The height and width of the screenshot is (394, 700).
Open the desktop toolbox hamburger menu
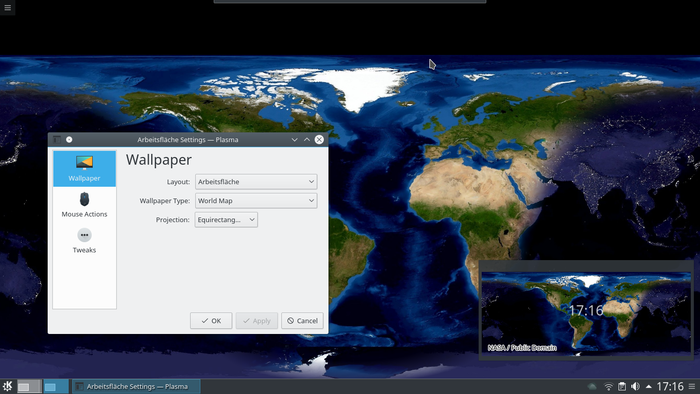coord(8,7)
